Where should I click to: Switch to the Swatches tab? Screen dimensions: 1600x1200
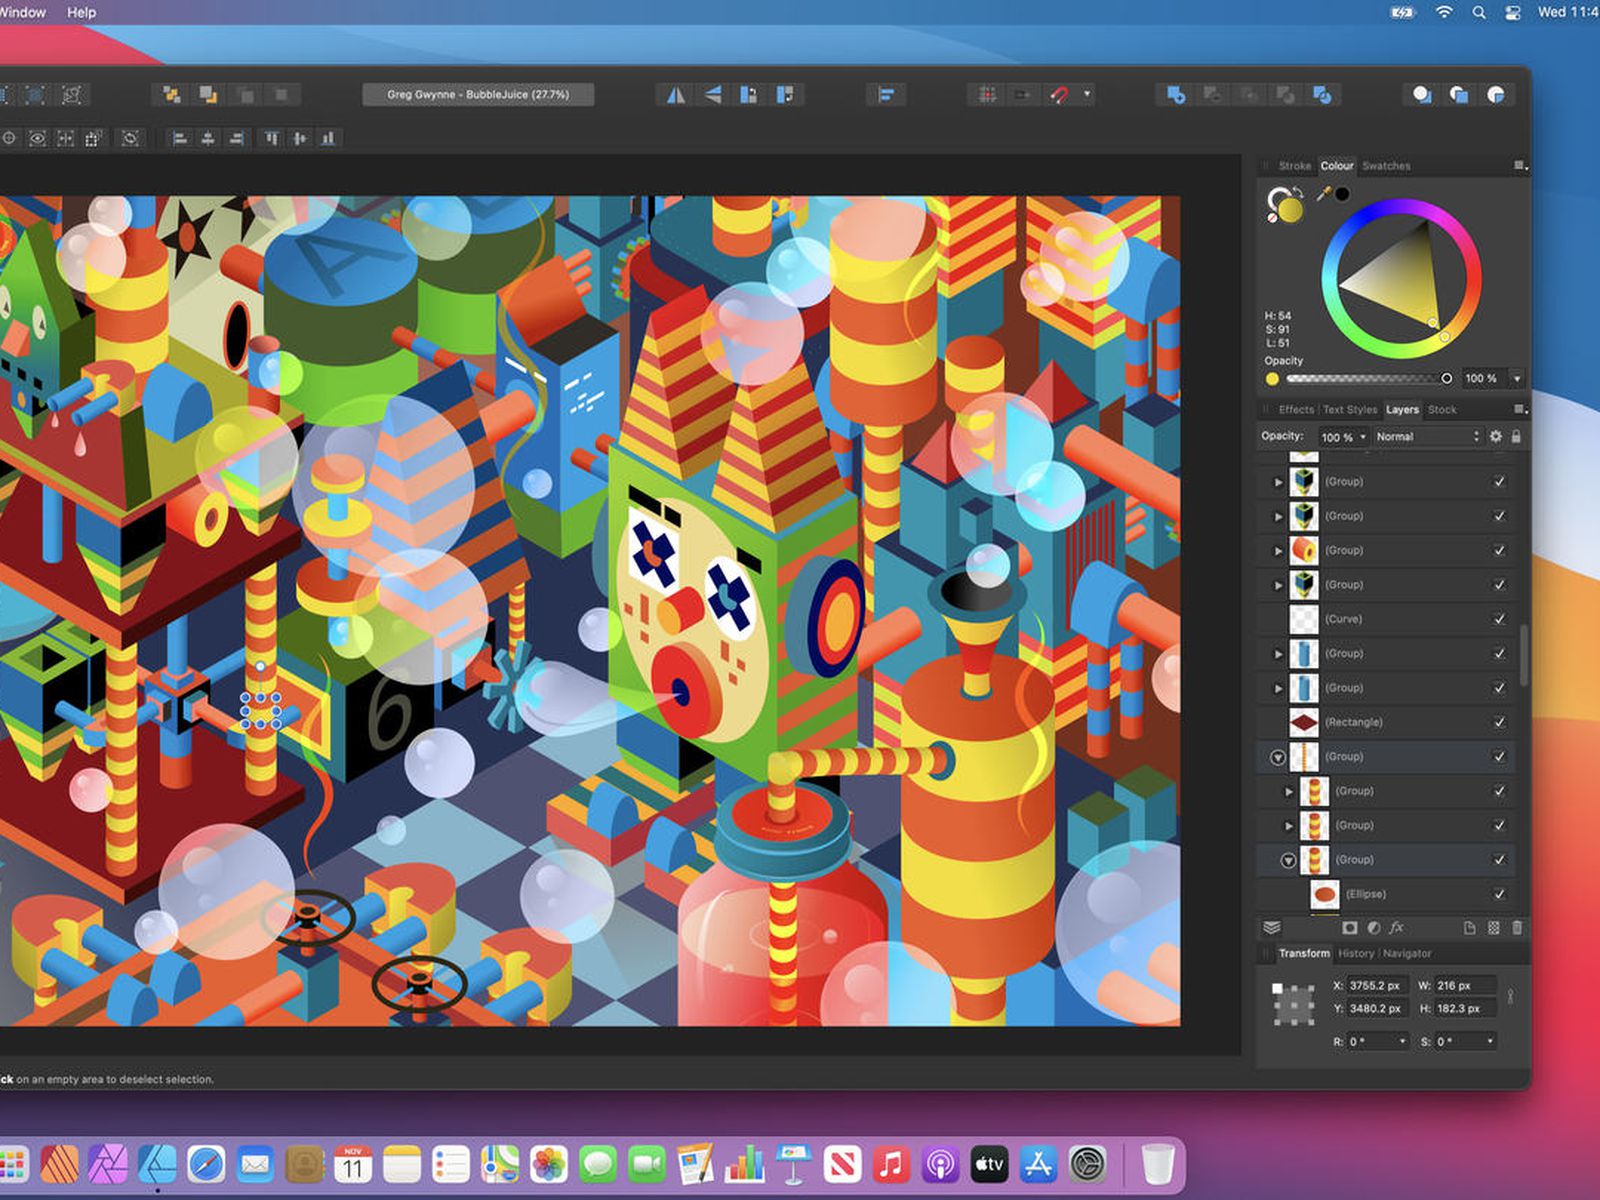pyautogui.click(x=1386, y=166)
